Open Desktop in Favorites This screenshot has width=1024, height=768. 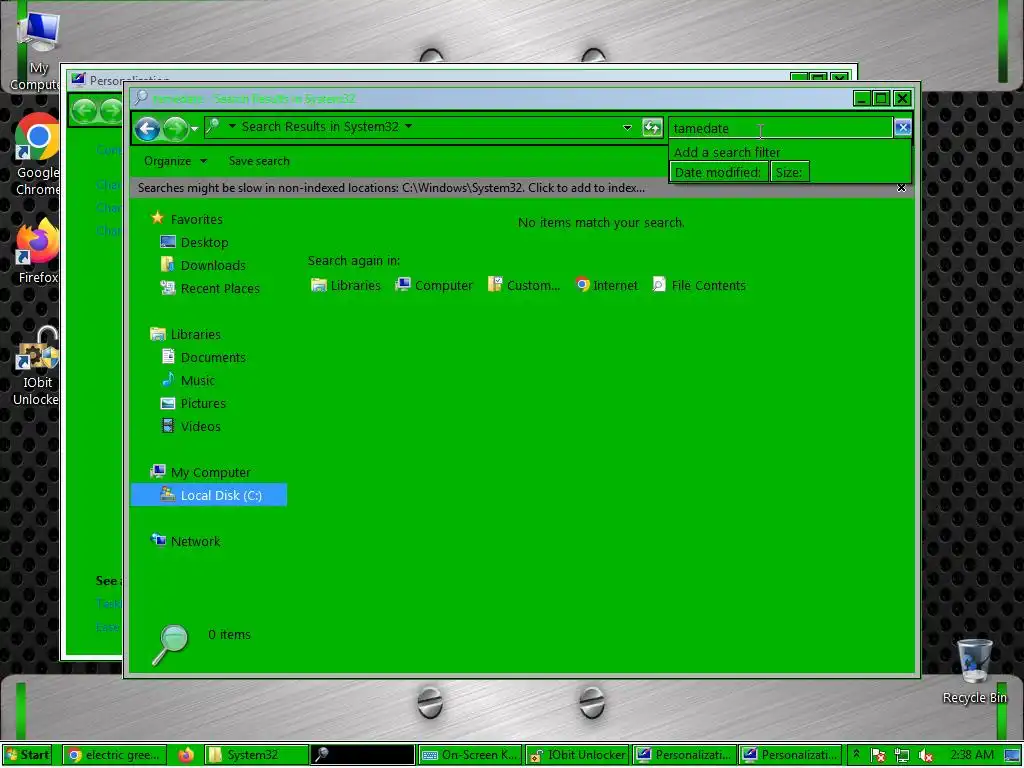[204, 242]
